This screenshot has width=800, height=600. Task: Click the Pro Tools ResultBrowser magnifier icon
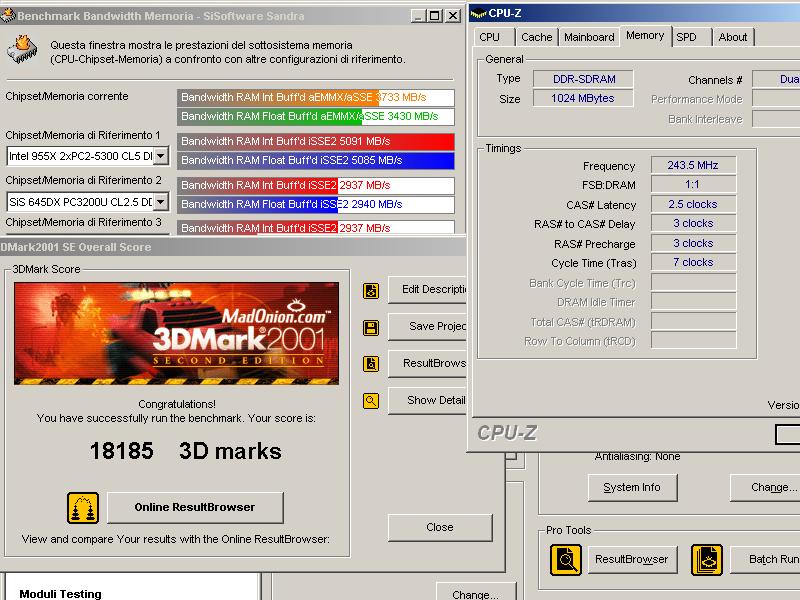click(x=566, y=560)
